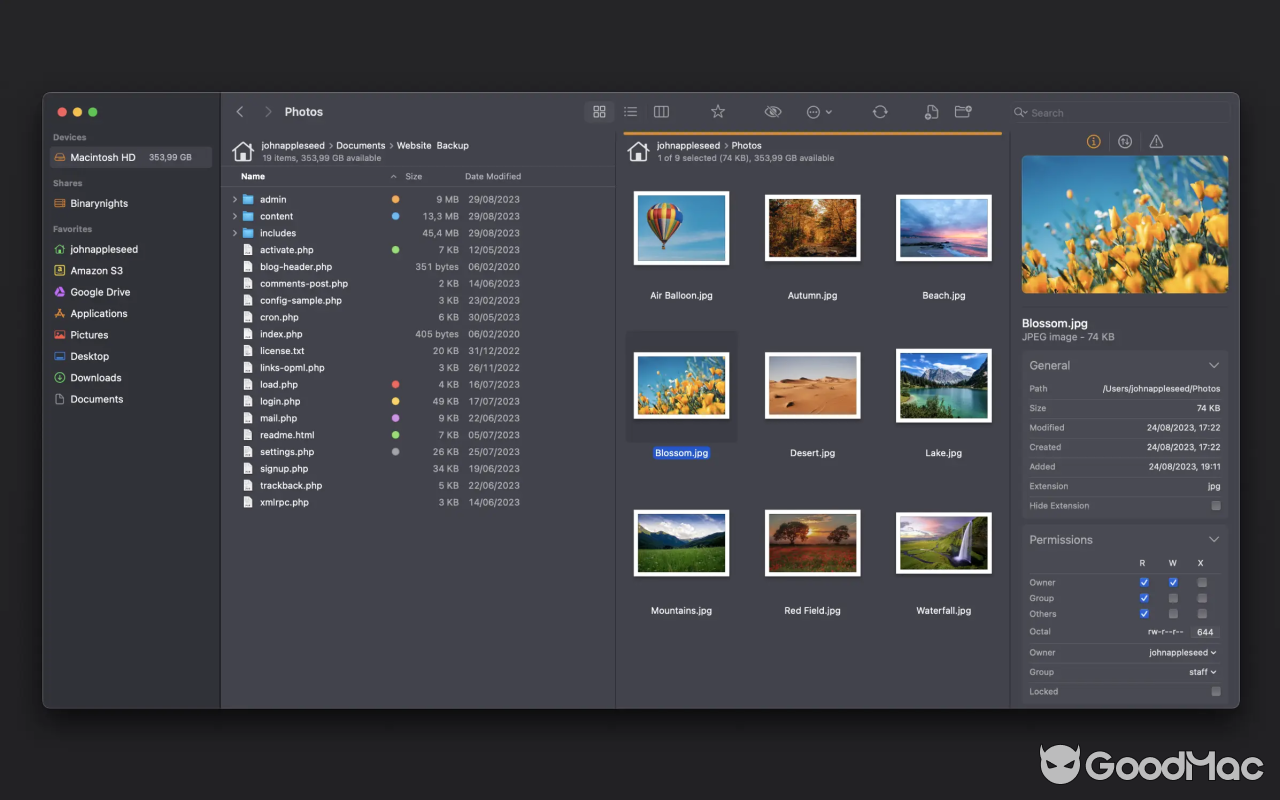Select the Waterfall.jpg thumbnail
This screenshot has width=1280, height=800.
943,545
